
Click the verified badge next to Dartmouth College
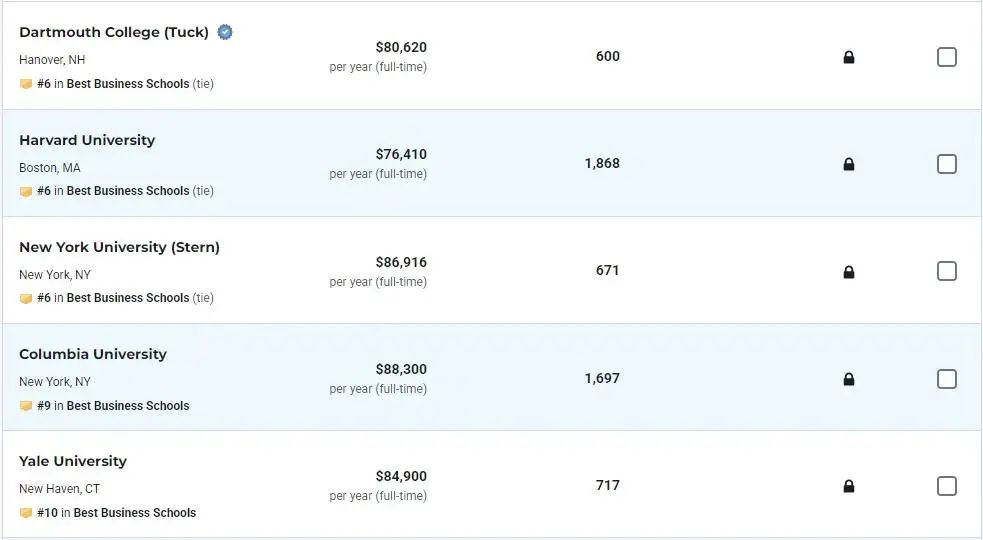(225, 32)
